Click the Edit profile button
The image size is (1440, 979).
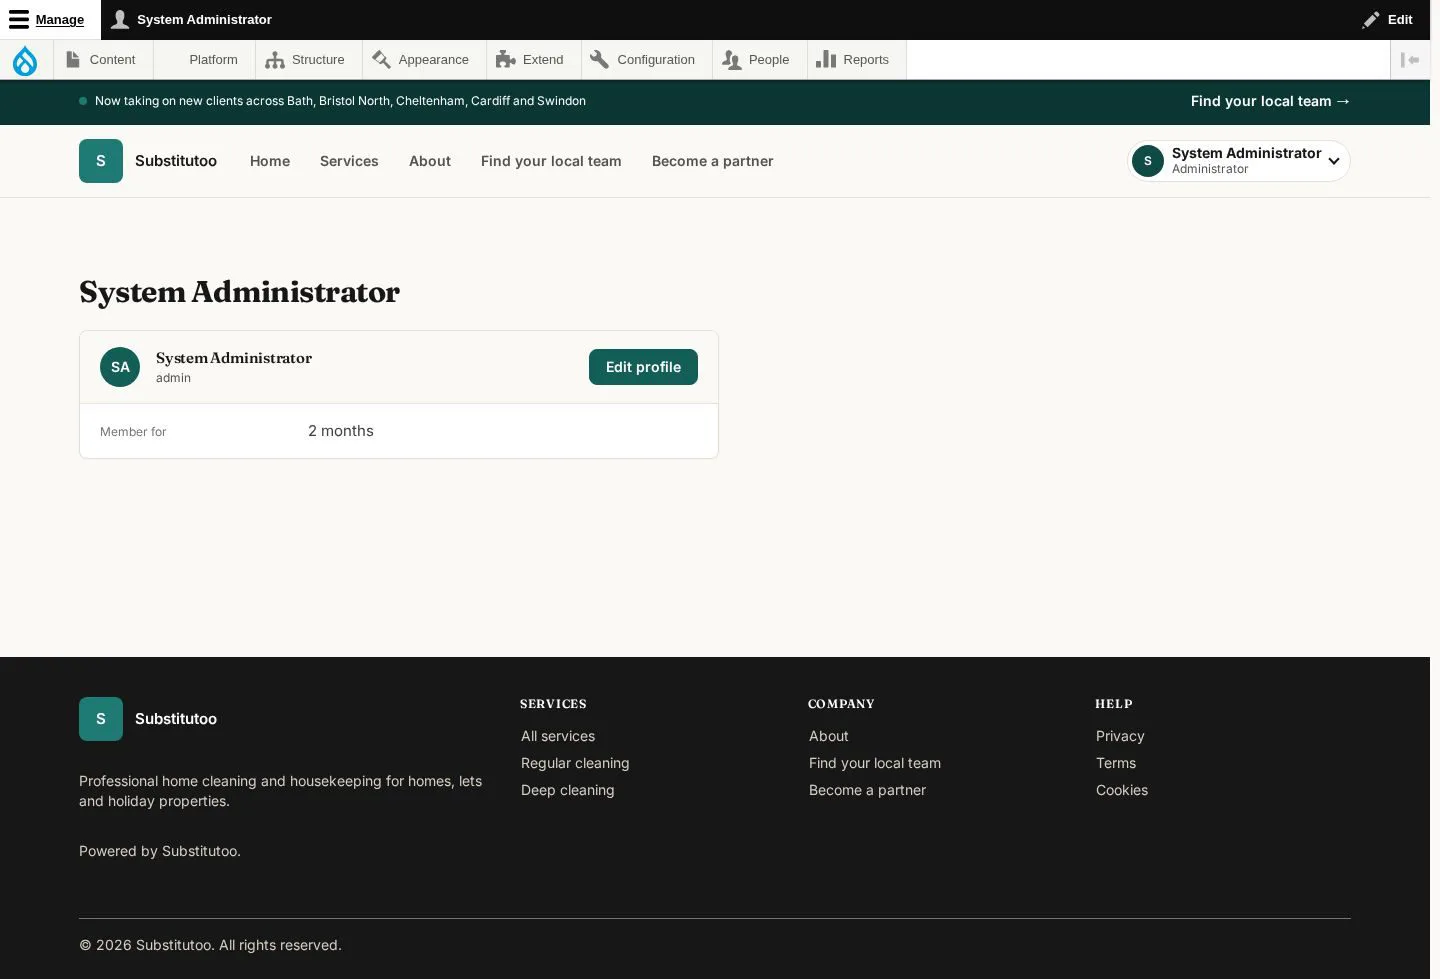click(643, 367)
